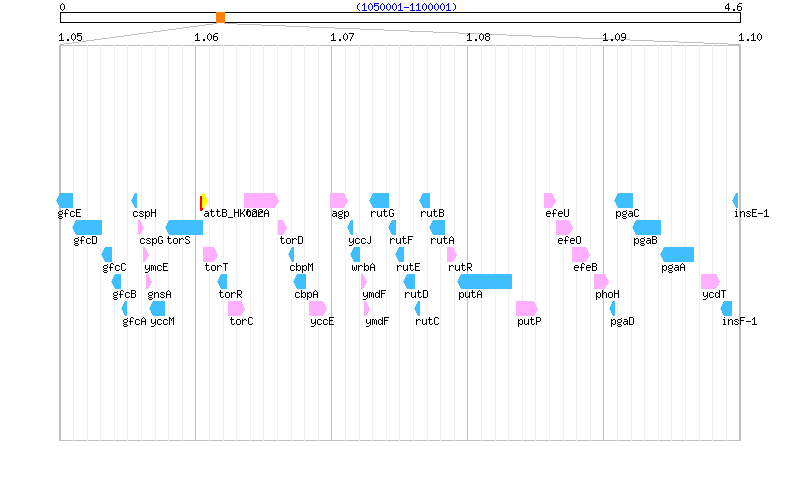Select the blue rutG gene arrow
800x500 pixels.
(x=380, y=200)
